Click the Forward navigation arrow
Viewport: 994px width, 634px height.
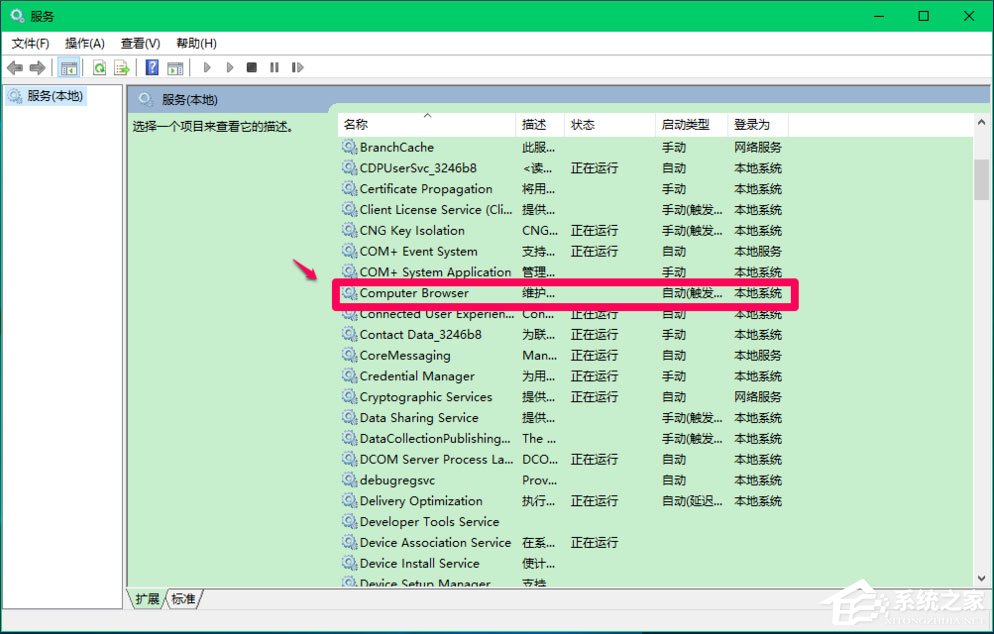(38, 67)
